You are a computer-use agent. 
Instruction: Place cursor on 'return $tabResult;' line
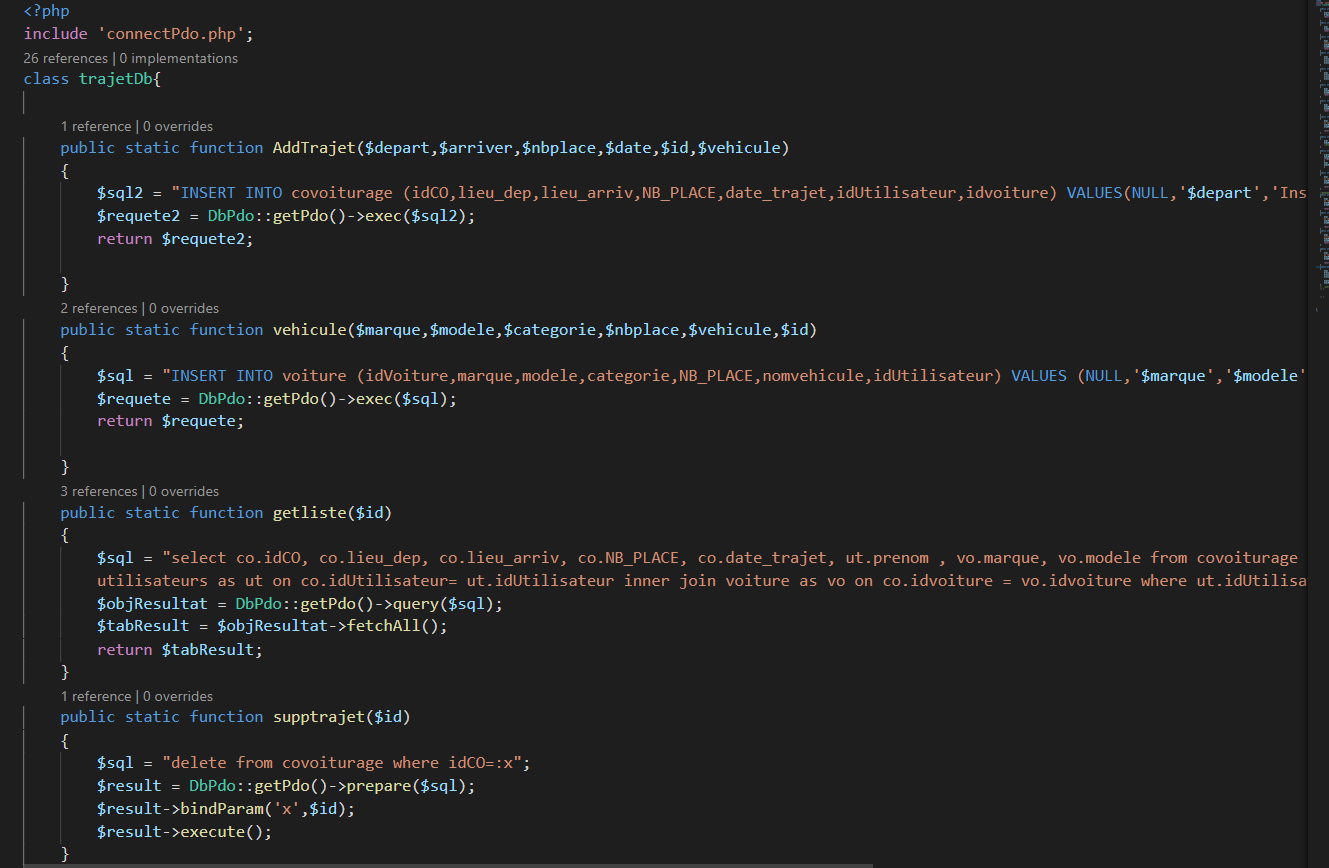click(180, 649)
